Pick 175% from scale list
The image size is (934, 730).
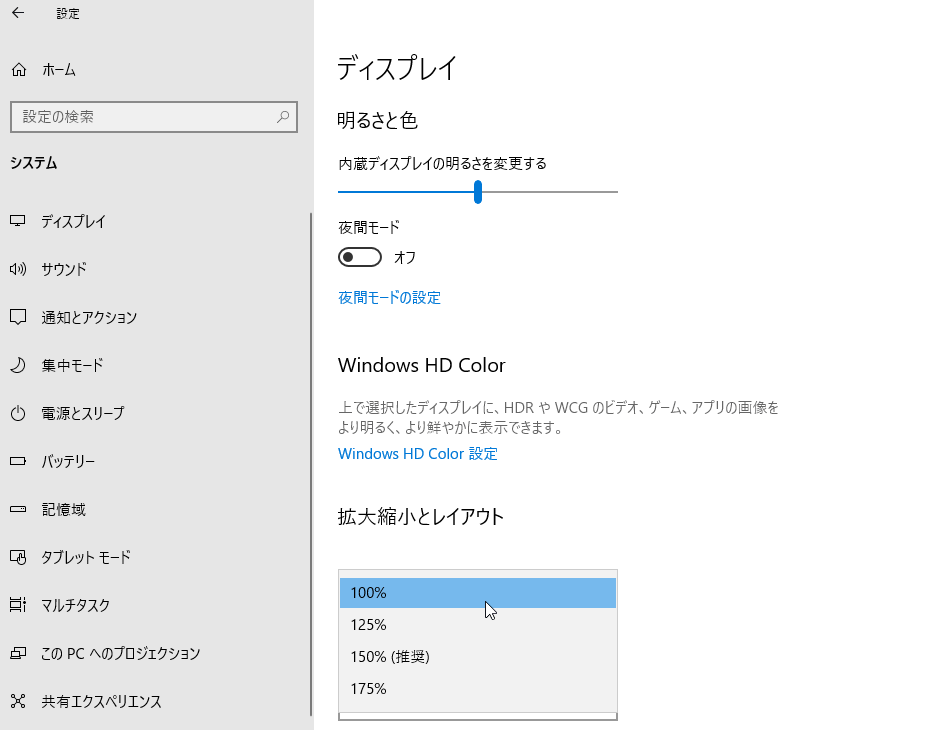click(477, 689)
